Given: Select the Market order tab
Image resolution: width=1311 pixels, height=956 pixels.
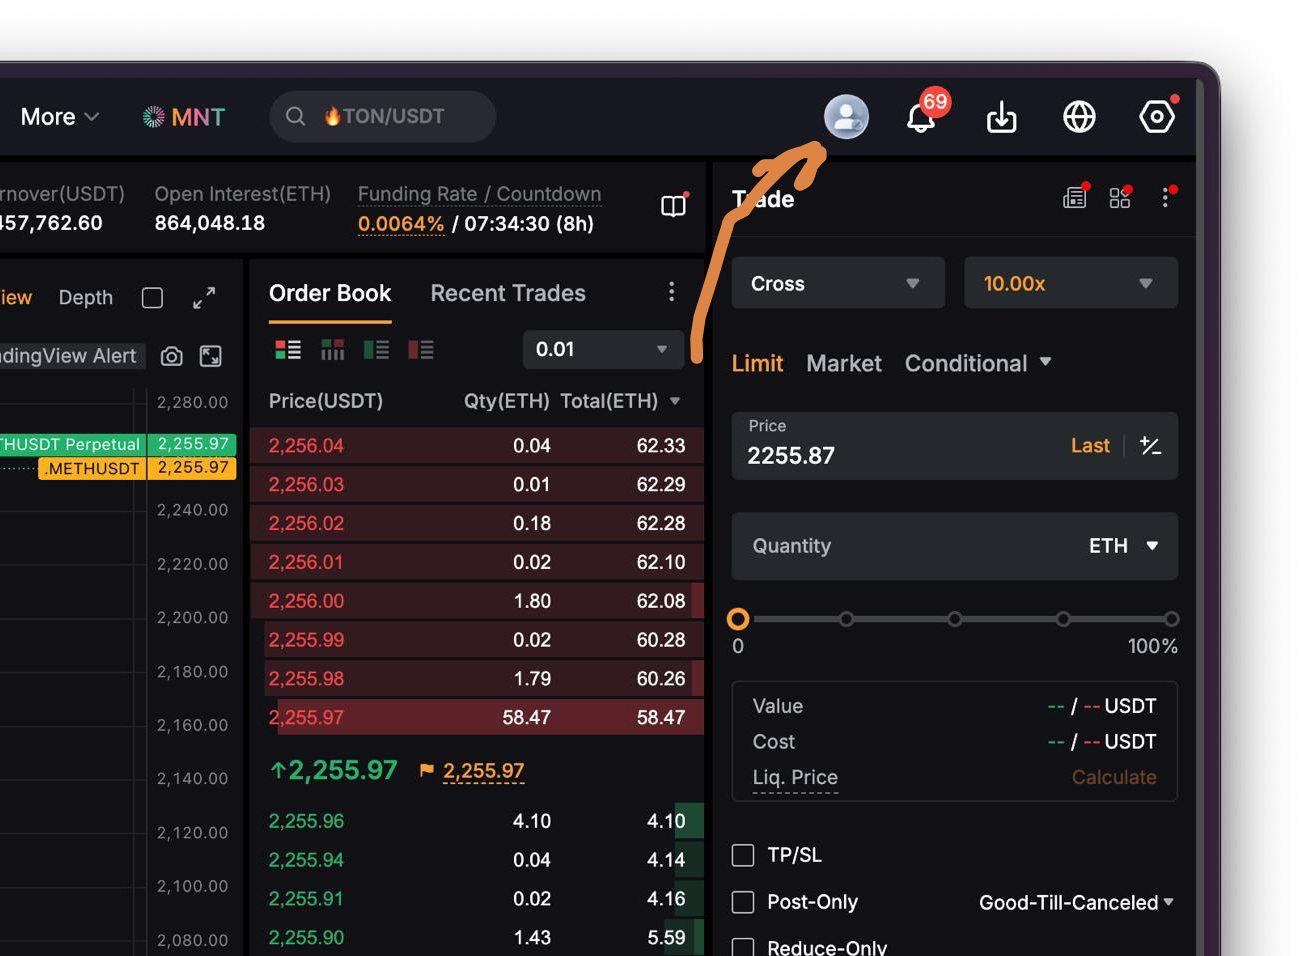Looking at the screenshot, I should coord(844,363).
